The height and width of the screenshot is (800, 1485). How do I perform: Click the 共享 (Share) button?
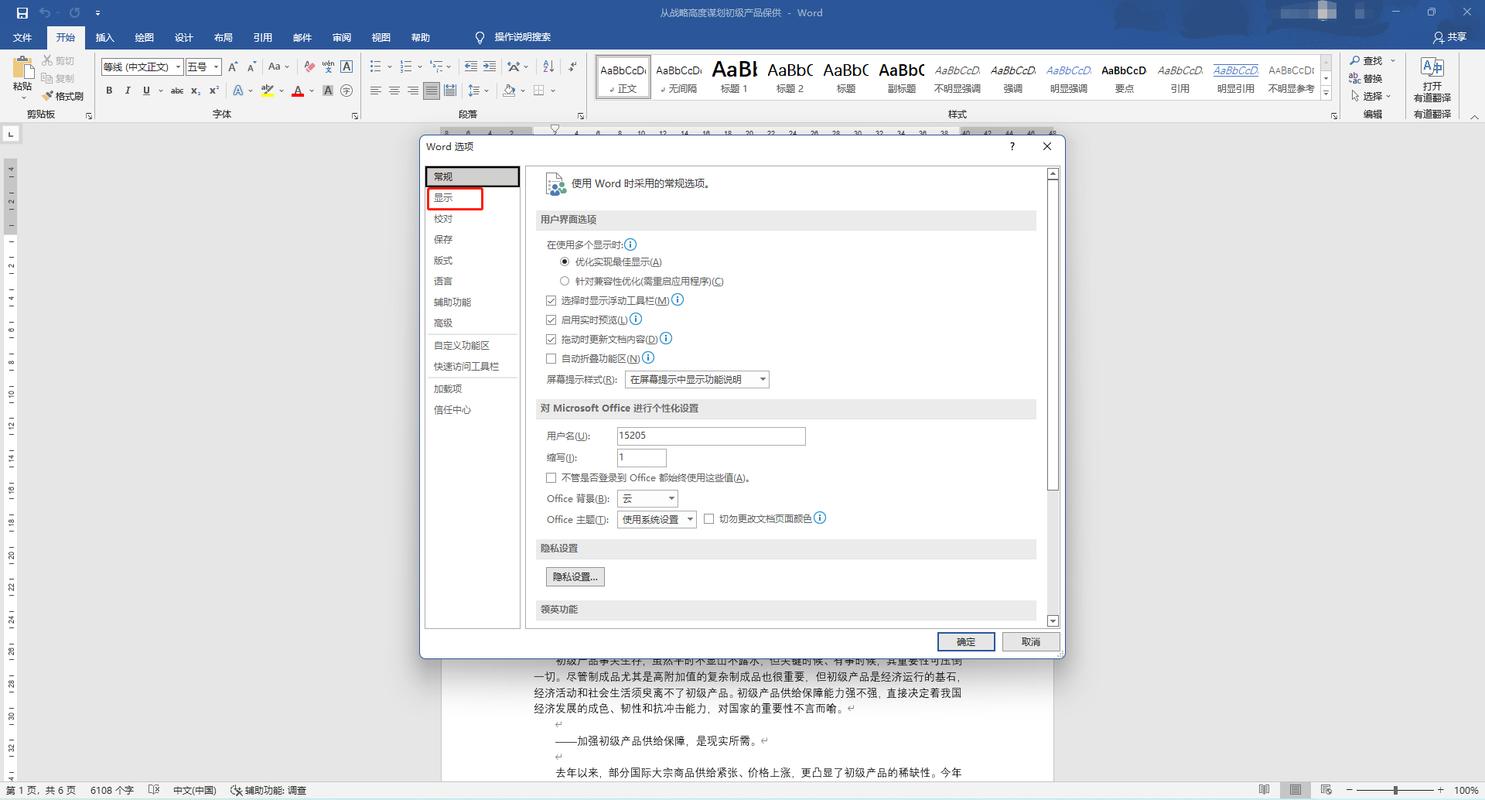point(1450,37)
